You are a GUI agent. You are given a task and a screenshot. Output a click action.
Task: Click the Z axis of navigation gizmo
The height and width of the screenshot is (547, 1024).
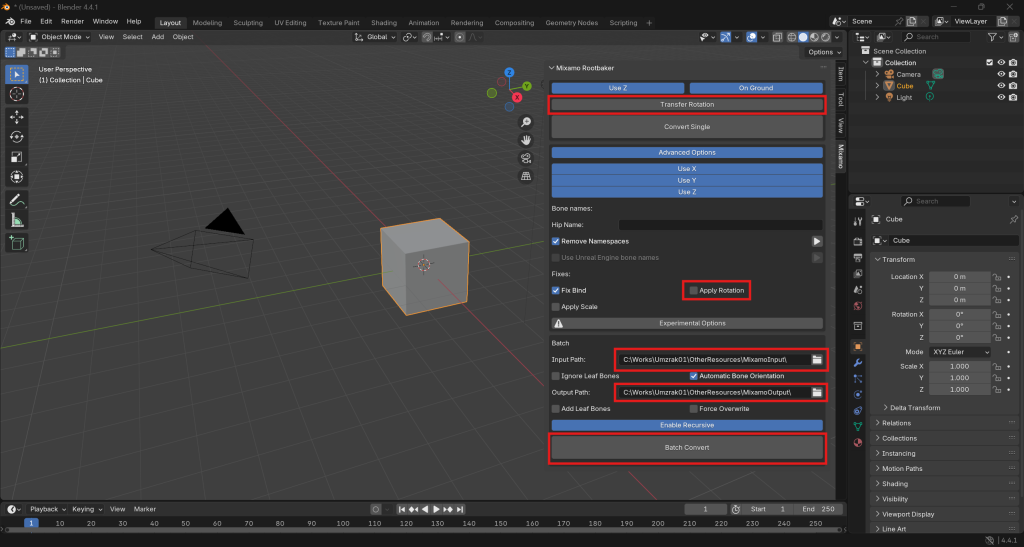tap(509, 72)
